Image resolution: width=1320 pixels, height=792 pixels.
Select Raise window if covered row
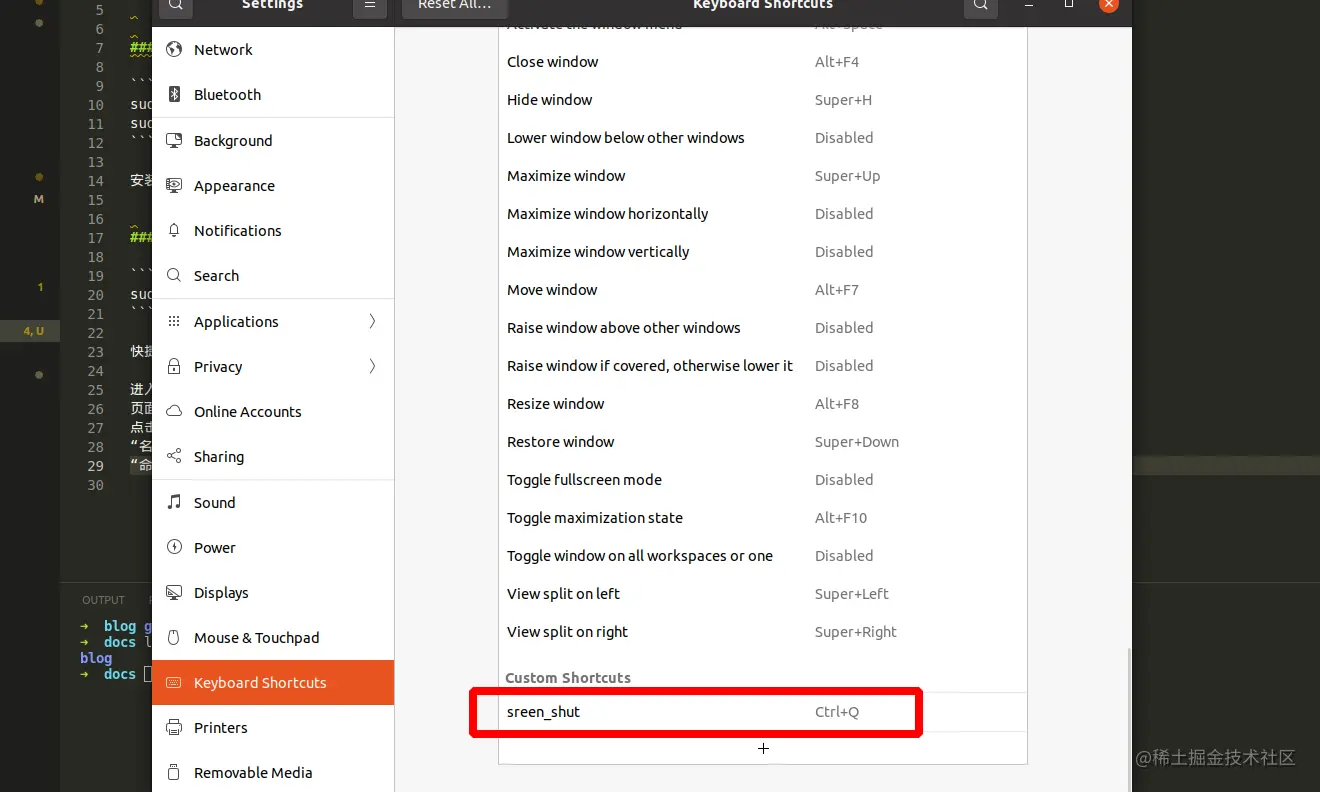click(x=763, y=366)
